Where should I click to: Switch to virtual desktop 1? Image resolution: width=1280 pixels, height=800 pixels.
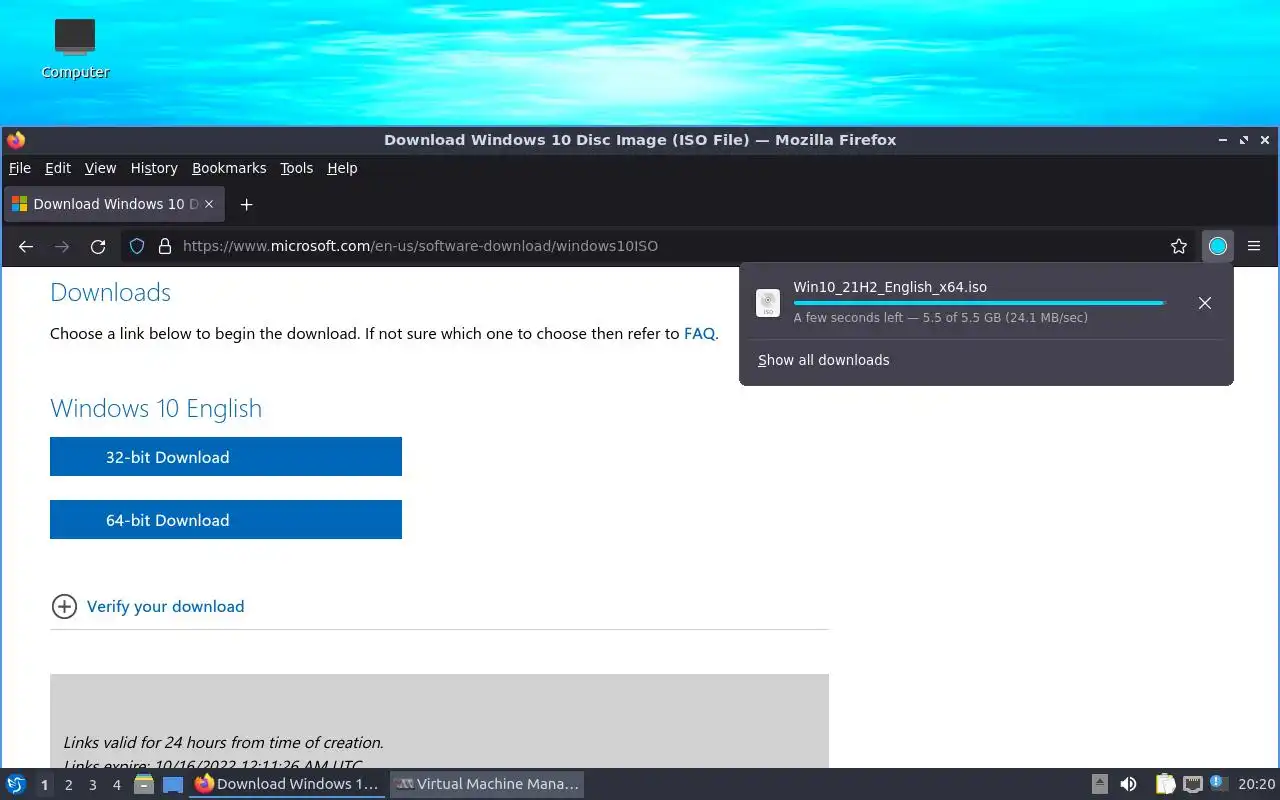44,785
